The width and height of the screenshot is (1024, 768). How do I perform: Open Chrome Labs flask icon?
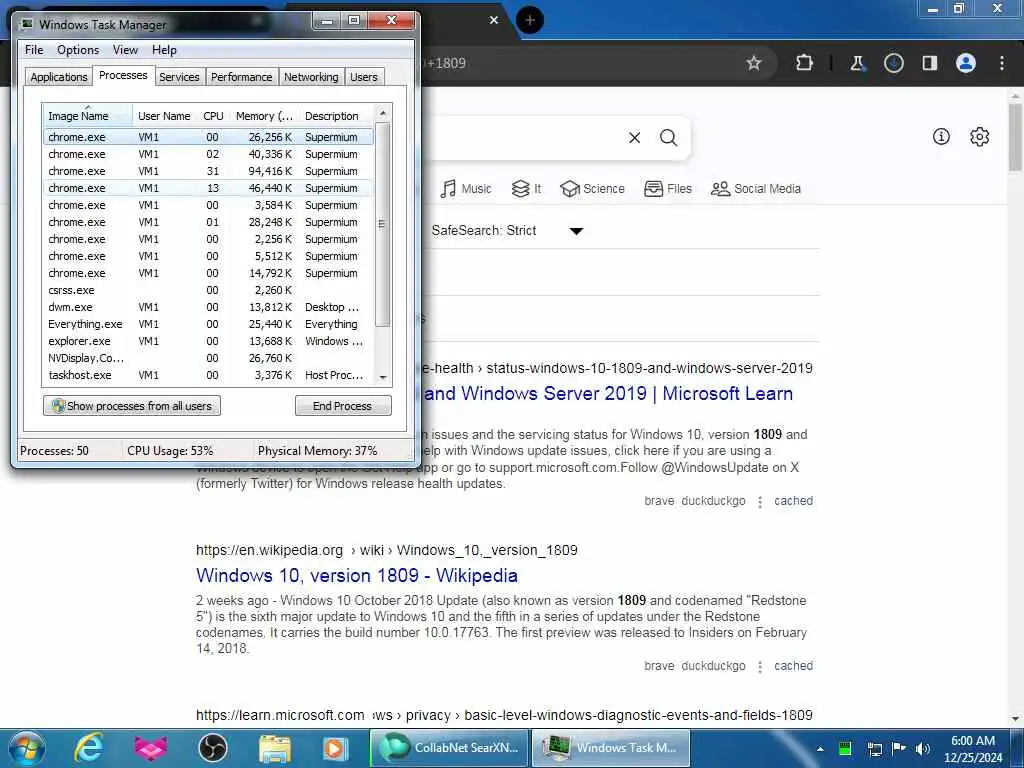[x=857, y=63]
